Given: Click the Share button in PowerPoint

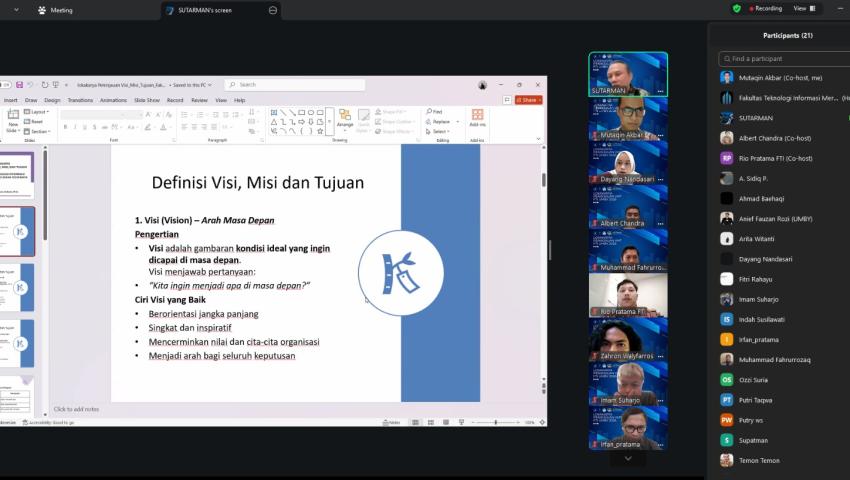Looking at the screenshot, I should [529, 100].
